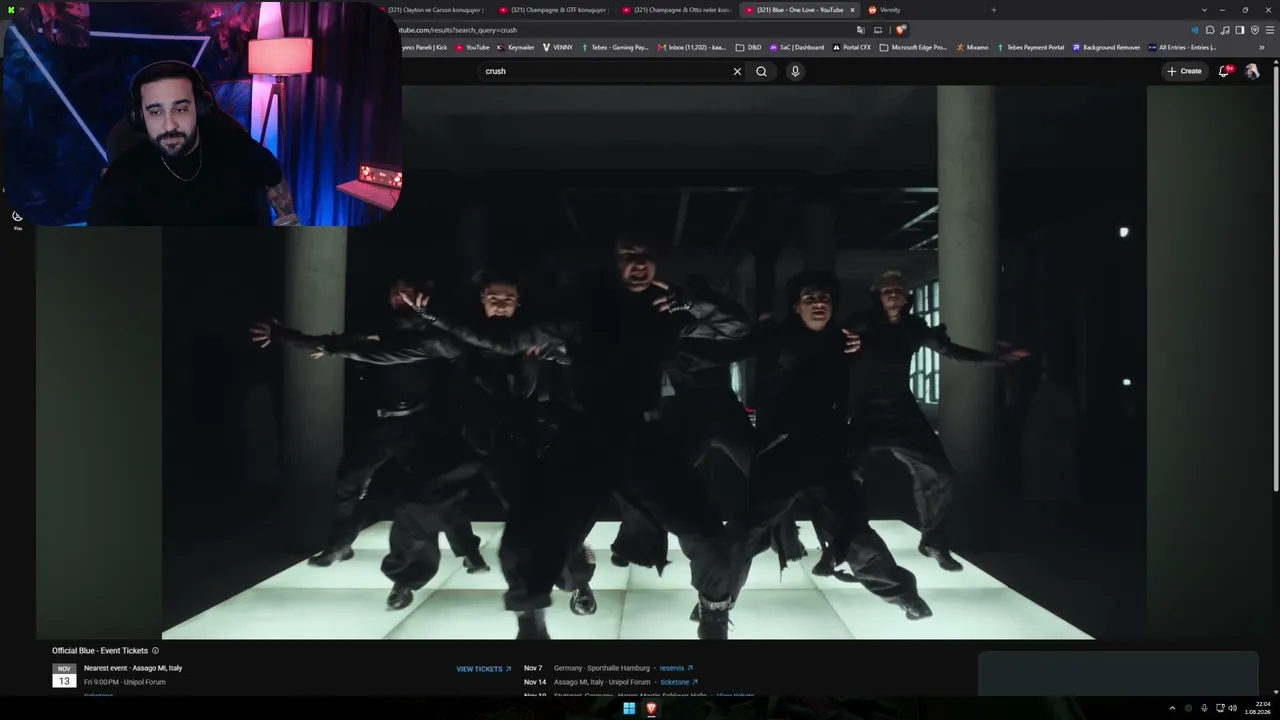
Task: Click the Official Blue - Event Tickets heading
Action: (x=100, y=651)
